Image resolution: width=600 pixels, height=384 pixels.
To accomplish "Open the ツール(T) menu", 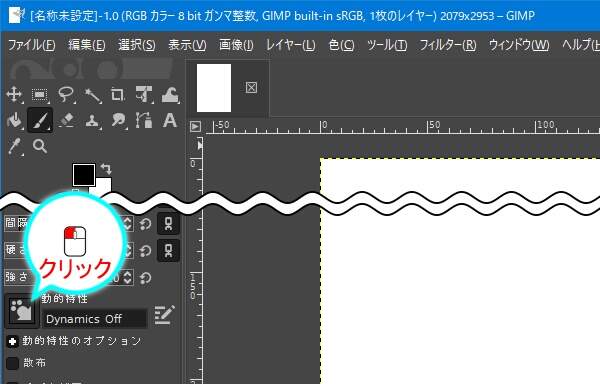I will 387,45.
